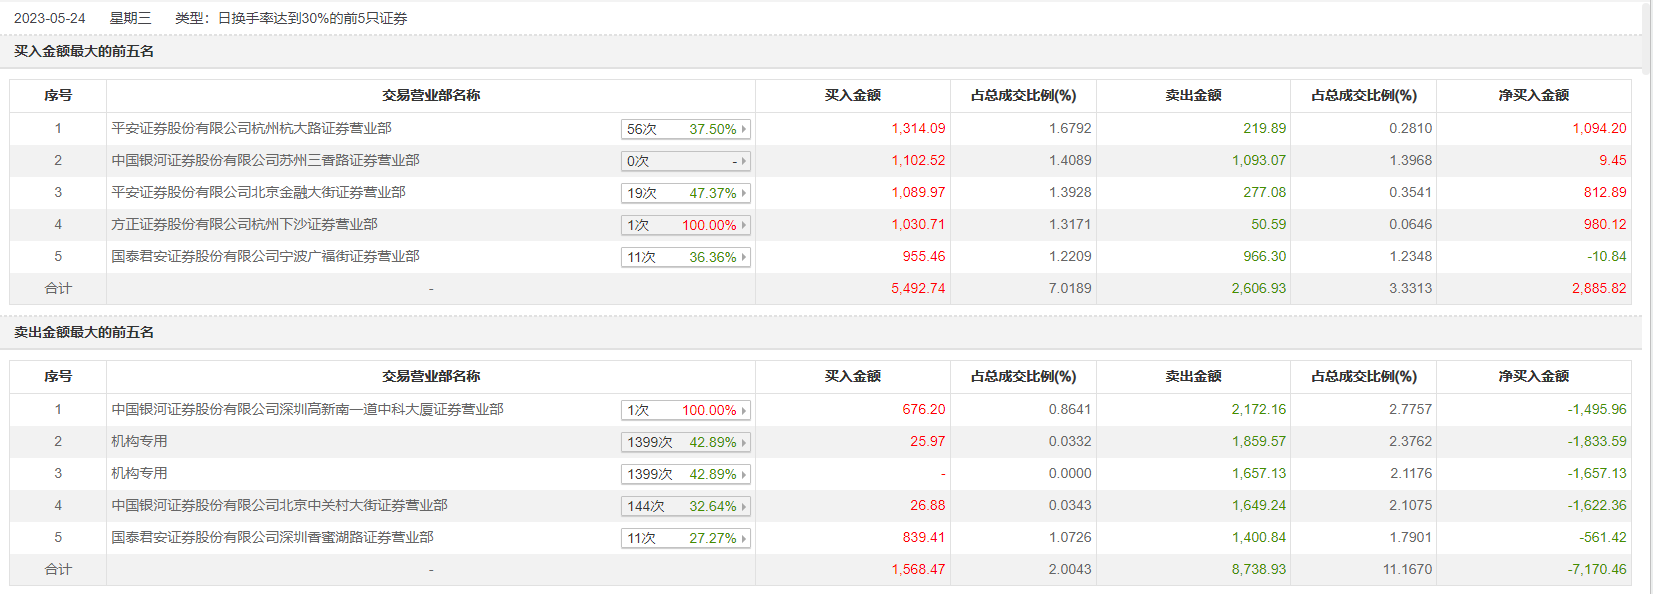Screen dimensions: 1653x594
Task: Click arrow icon next to 11次 27.27%
Action: coord(744,538)
